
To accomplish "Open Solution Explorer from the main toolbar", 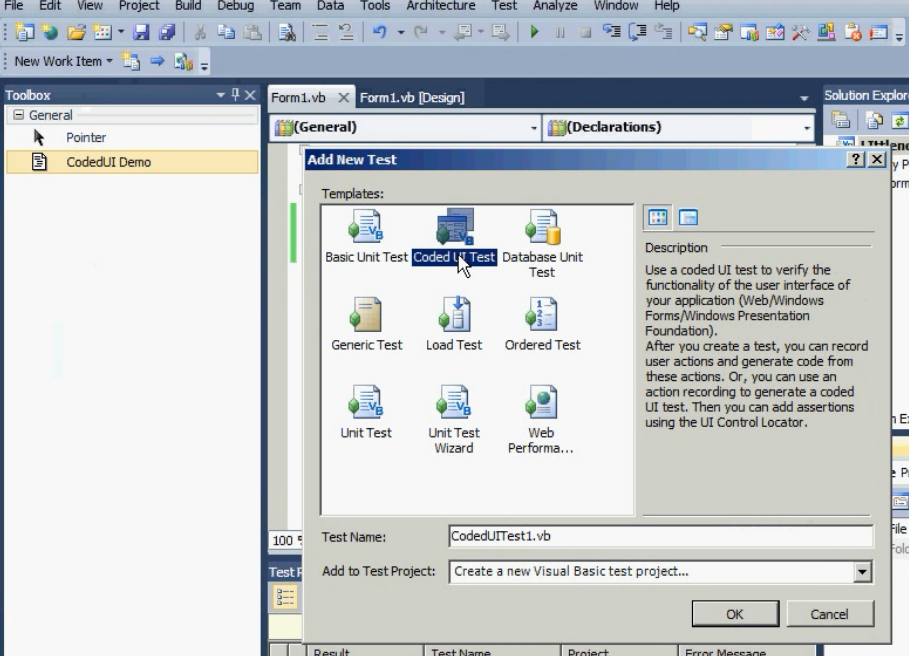I will [697, 32].
